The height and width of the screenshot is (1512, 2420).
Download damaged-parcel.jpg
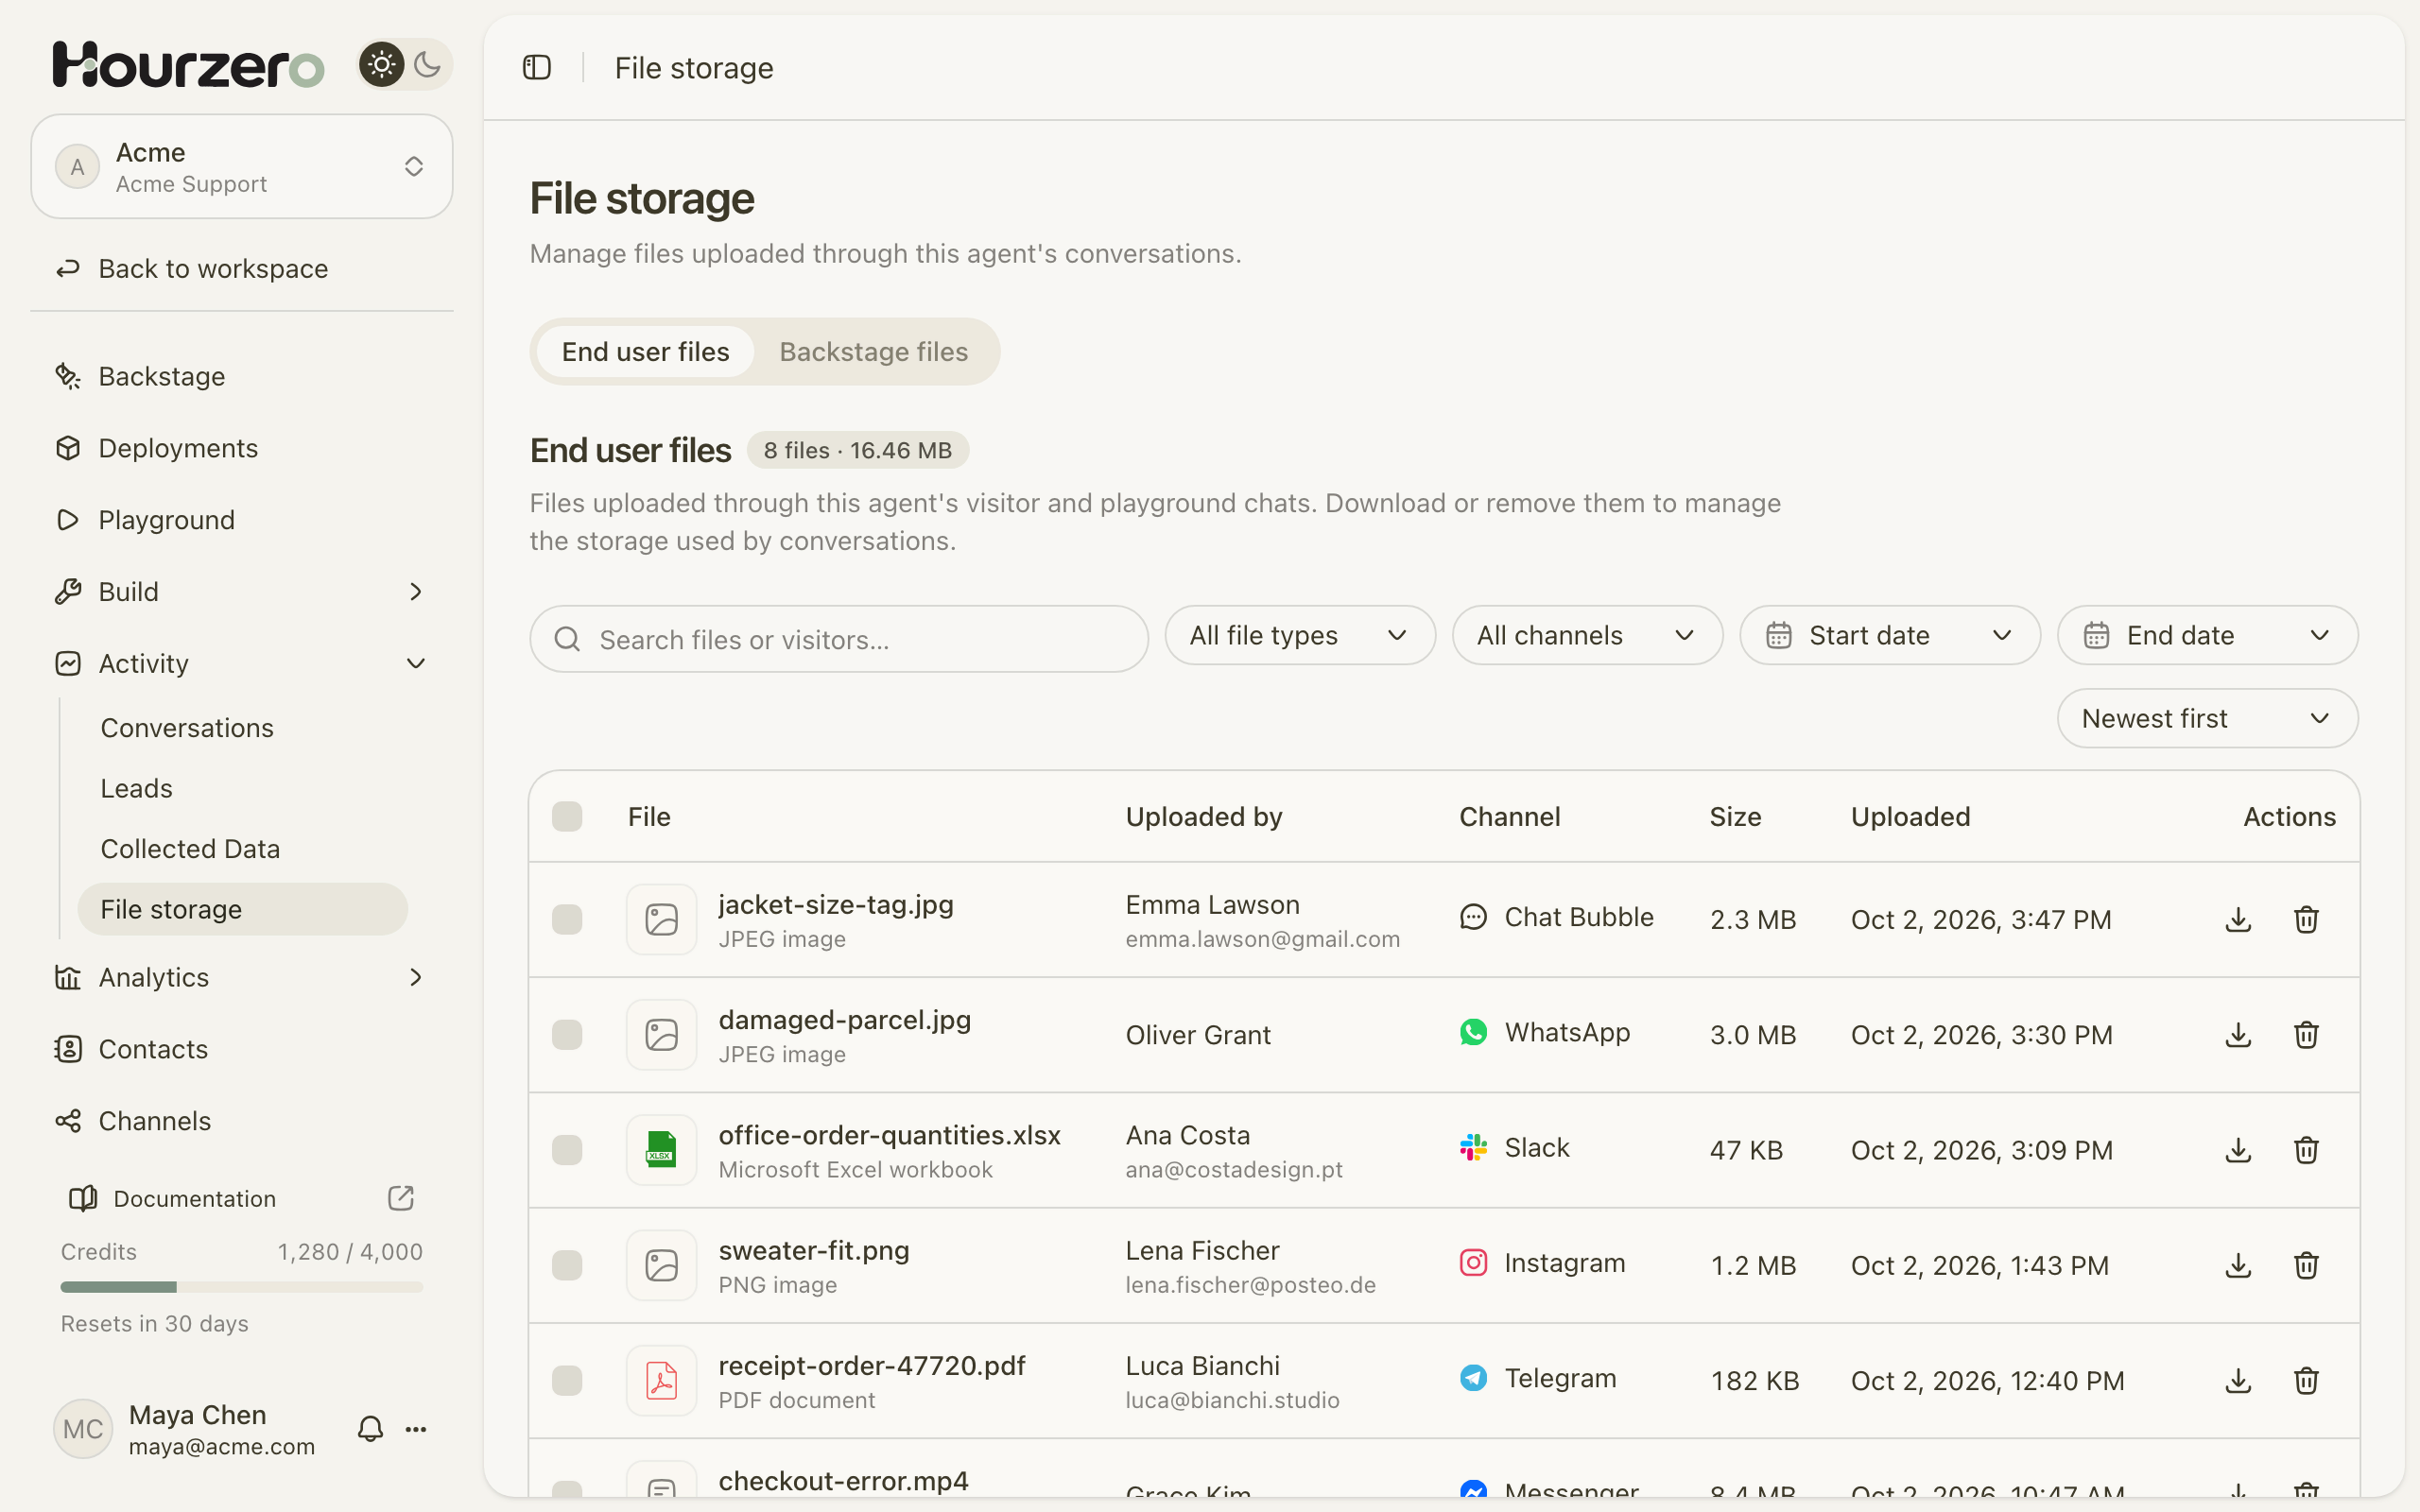pos(2238,1034)
